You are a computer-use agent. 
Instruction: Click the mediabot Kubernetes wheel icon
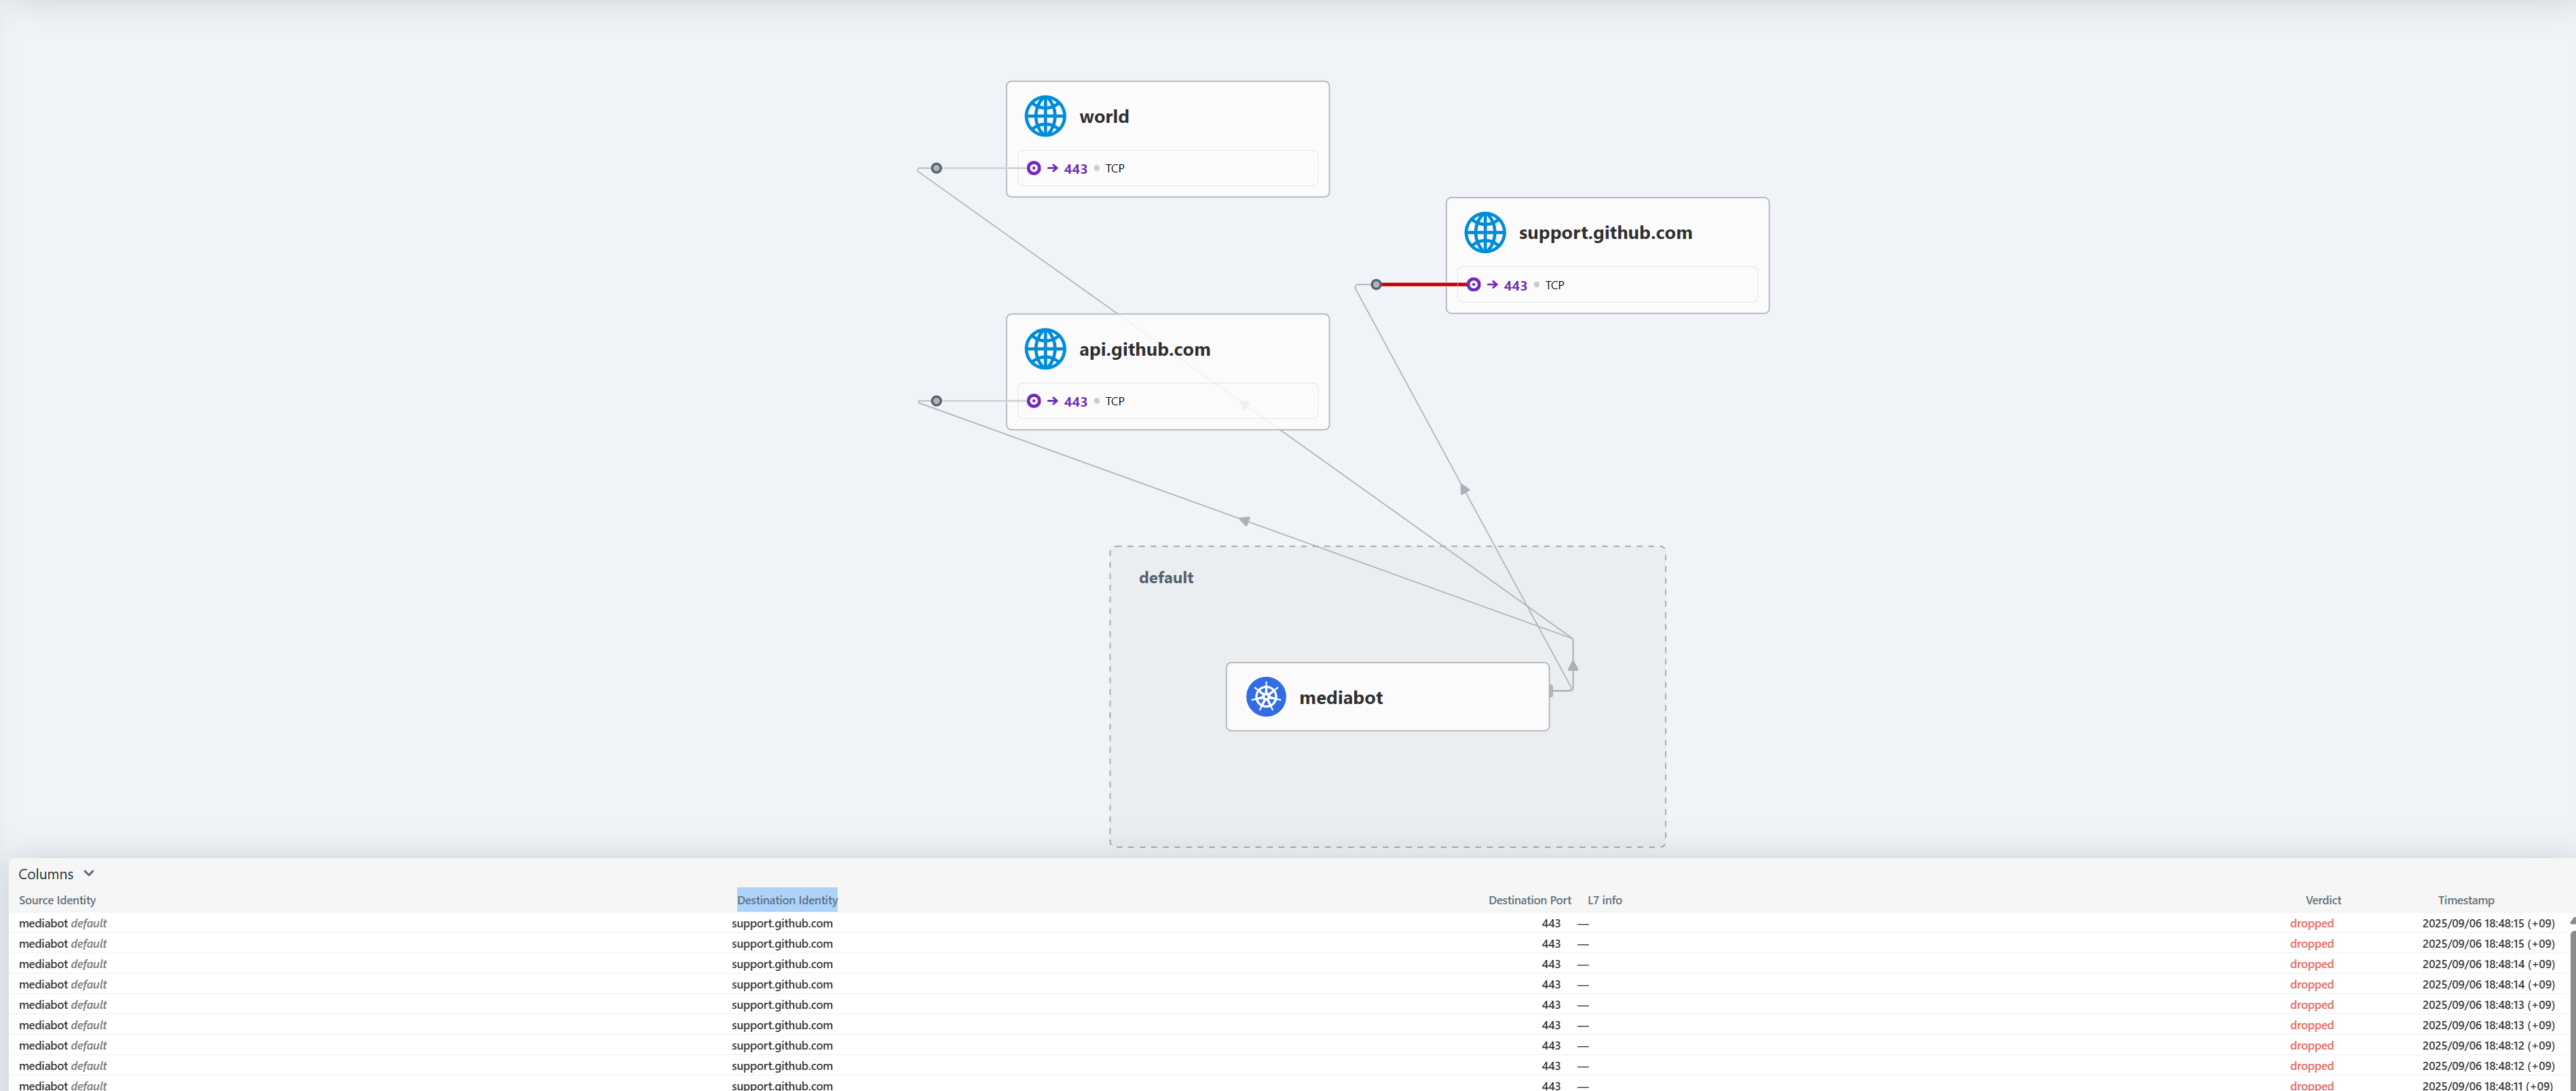tap(1265, 697)
